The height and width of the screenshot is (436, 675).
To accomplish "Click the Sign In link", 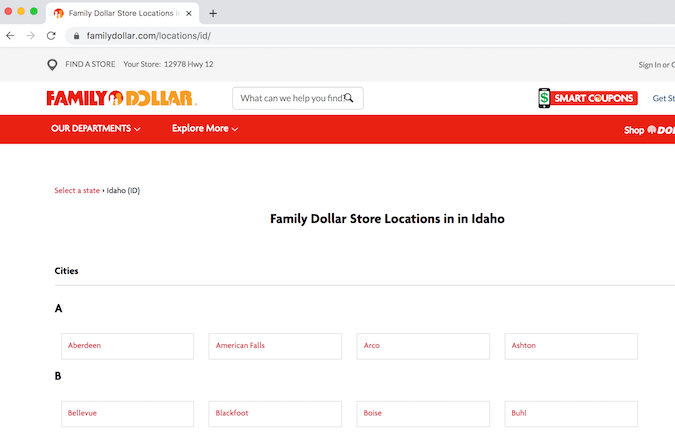I will [x=649, y=65].
